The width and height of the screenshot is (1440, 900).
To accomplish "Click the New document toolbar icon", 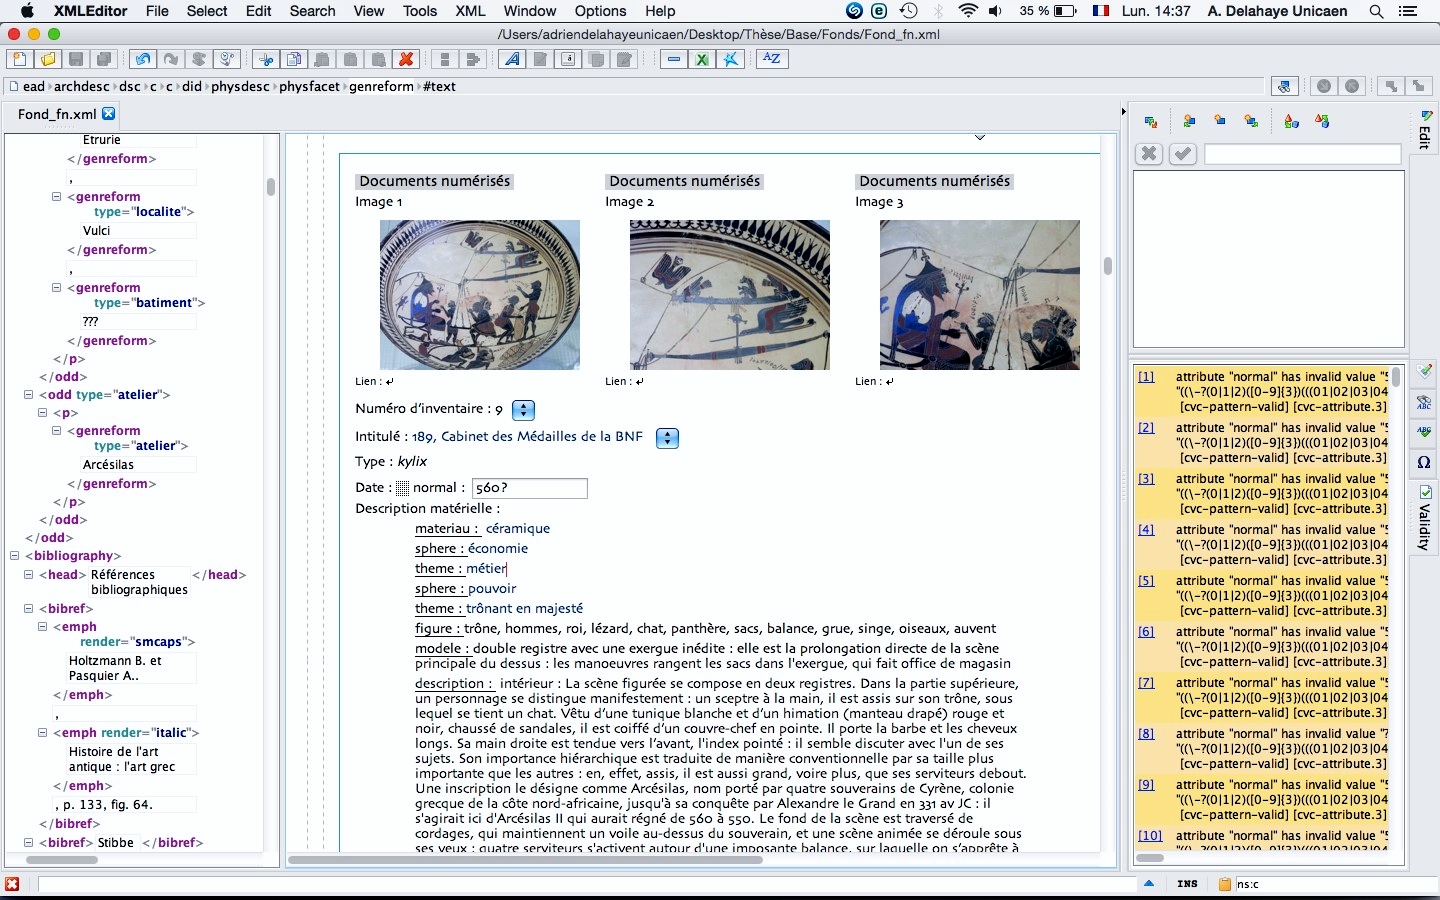I will click(19, 59).
